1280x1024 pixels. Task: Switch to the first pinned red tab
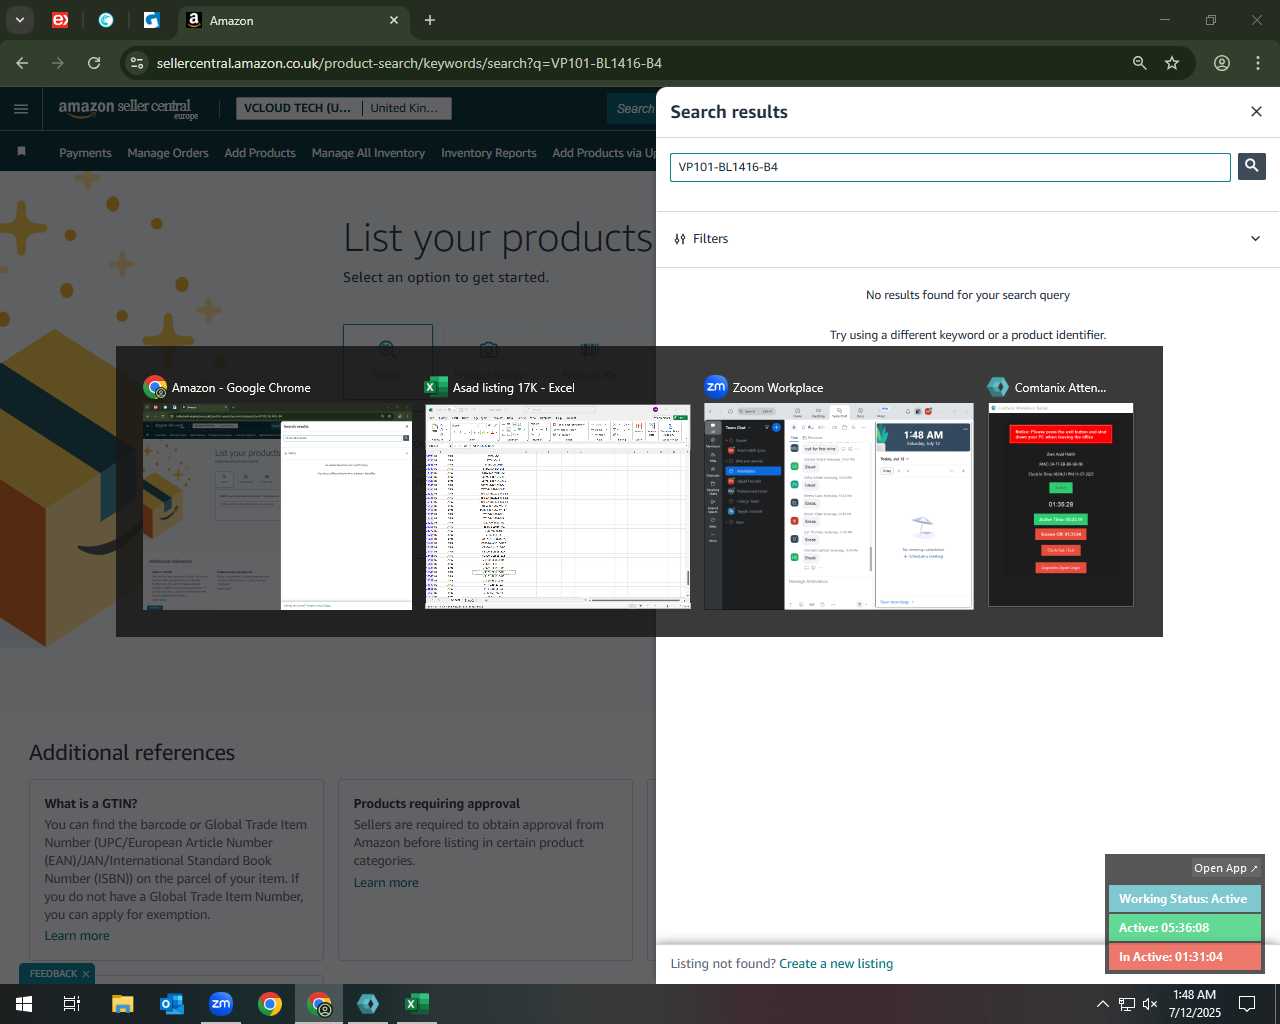click(x=60, y=20)
